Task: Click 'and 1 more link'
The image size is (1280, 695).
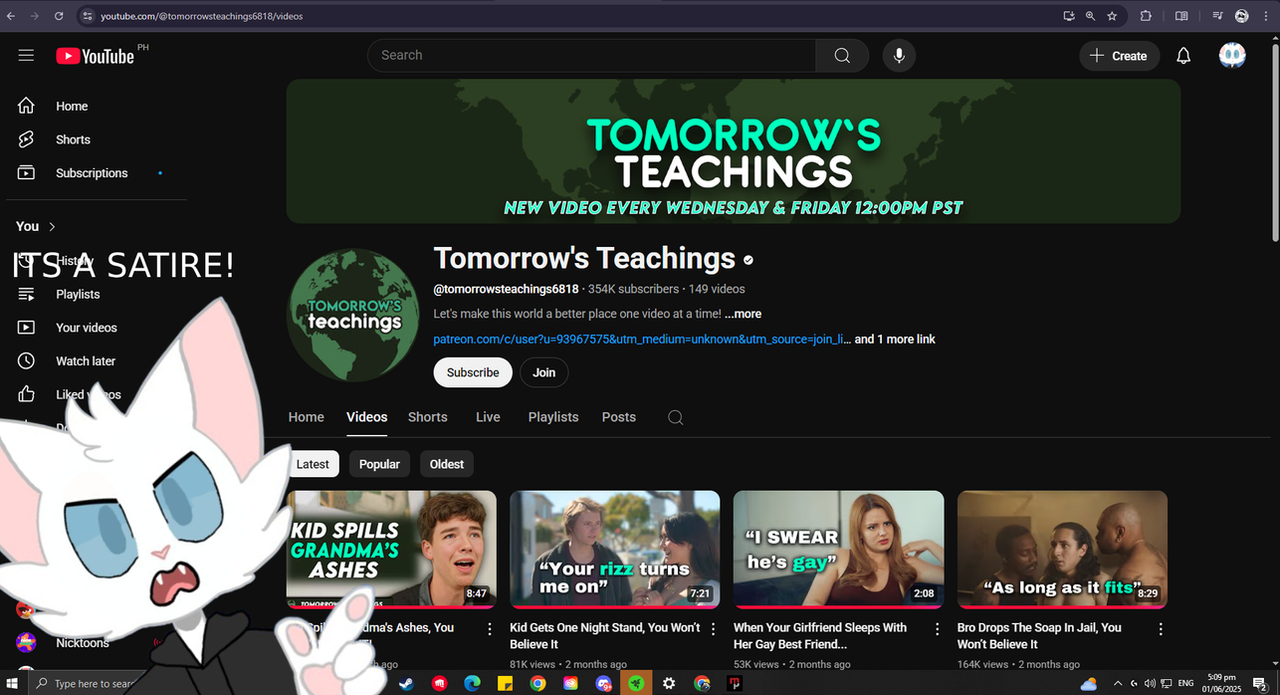Action: coord(895,340)
